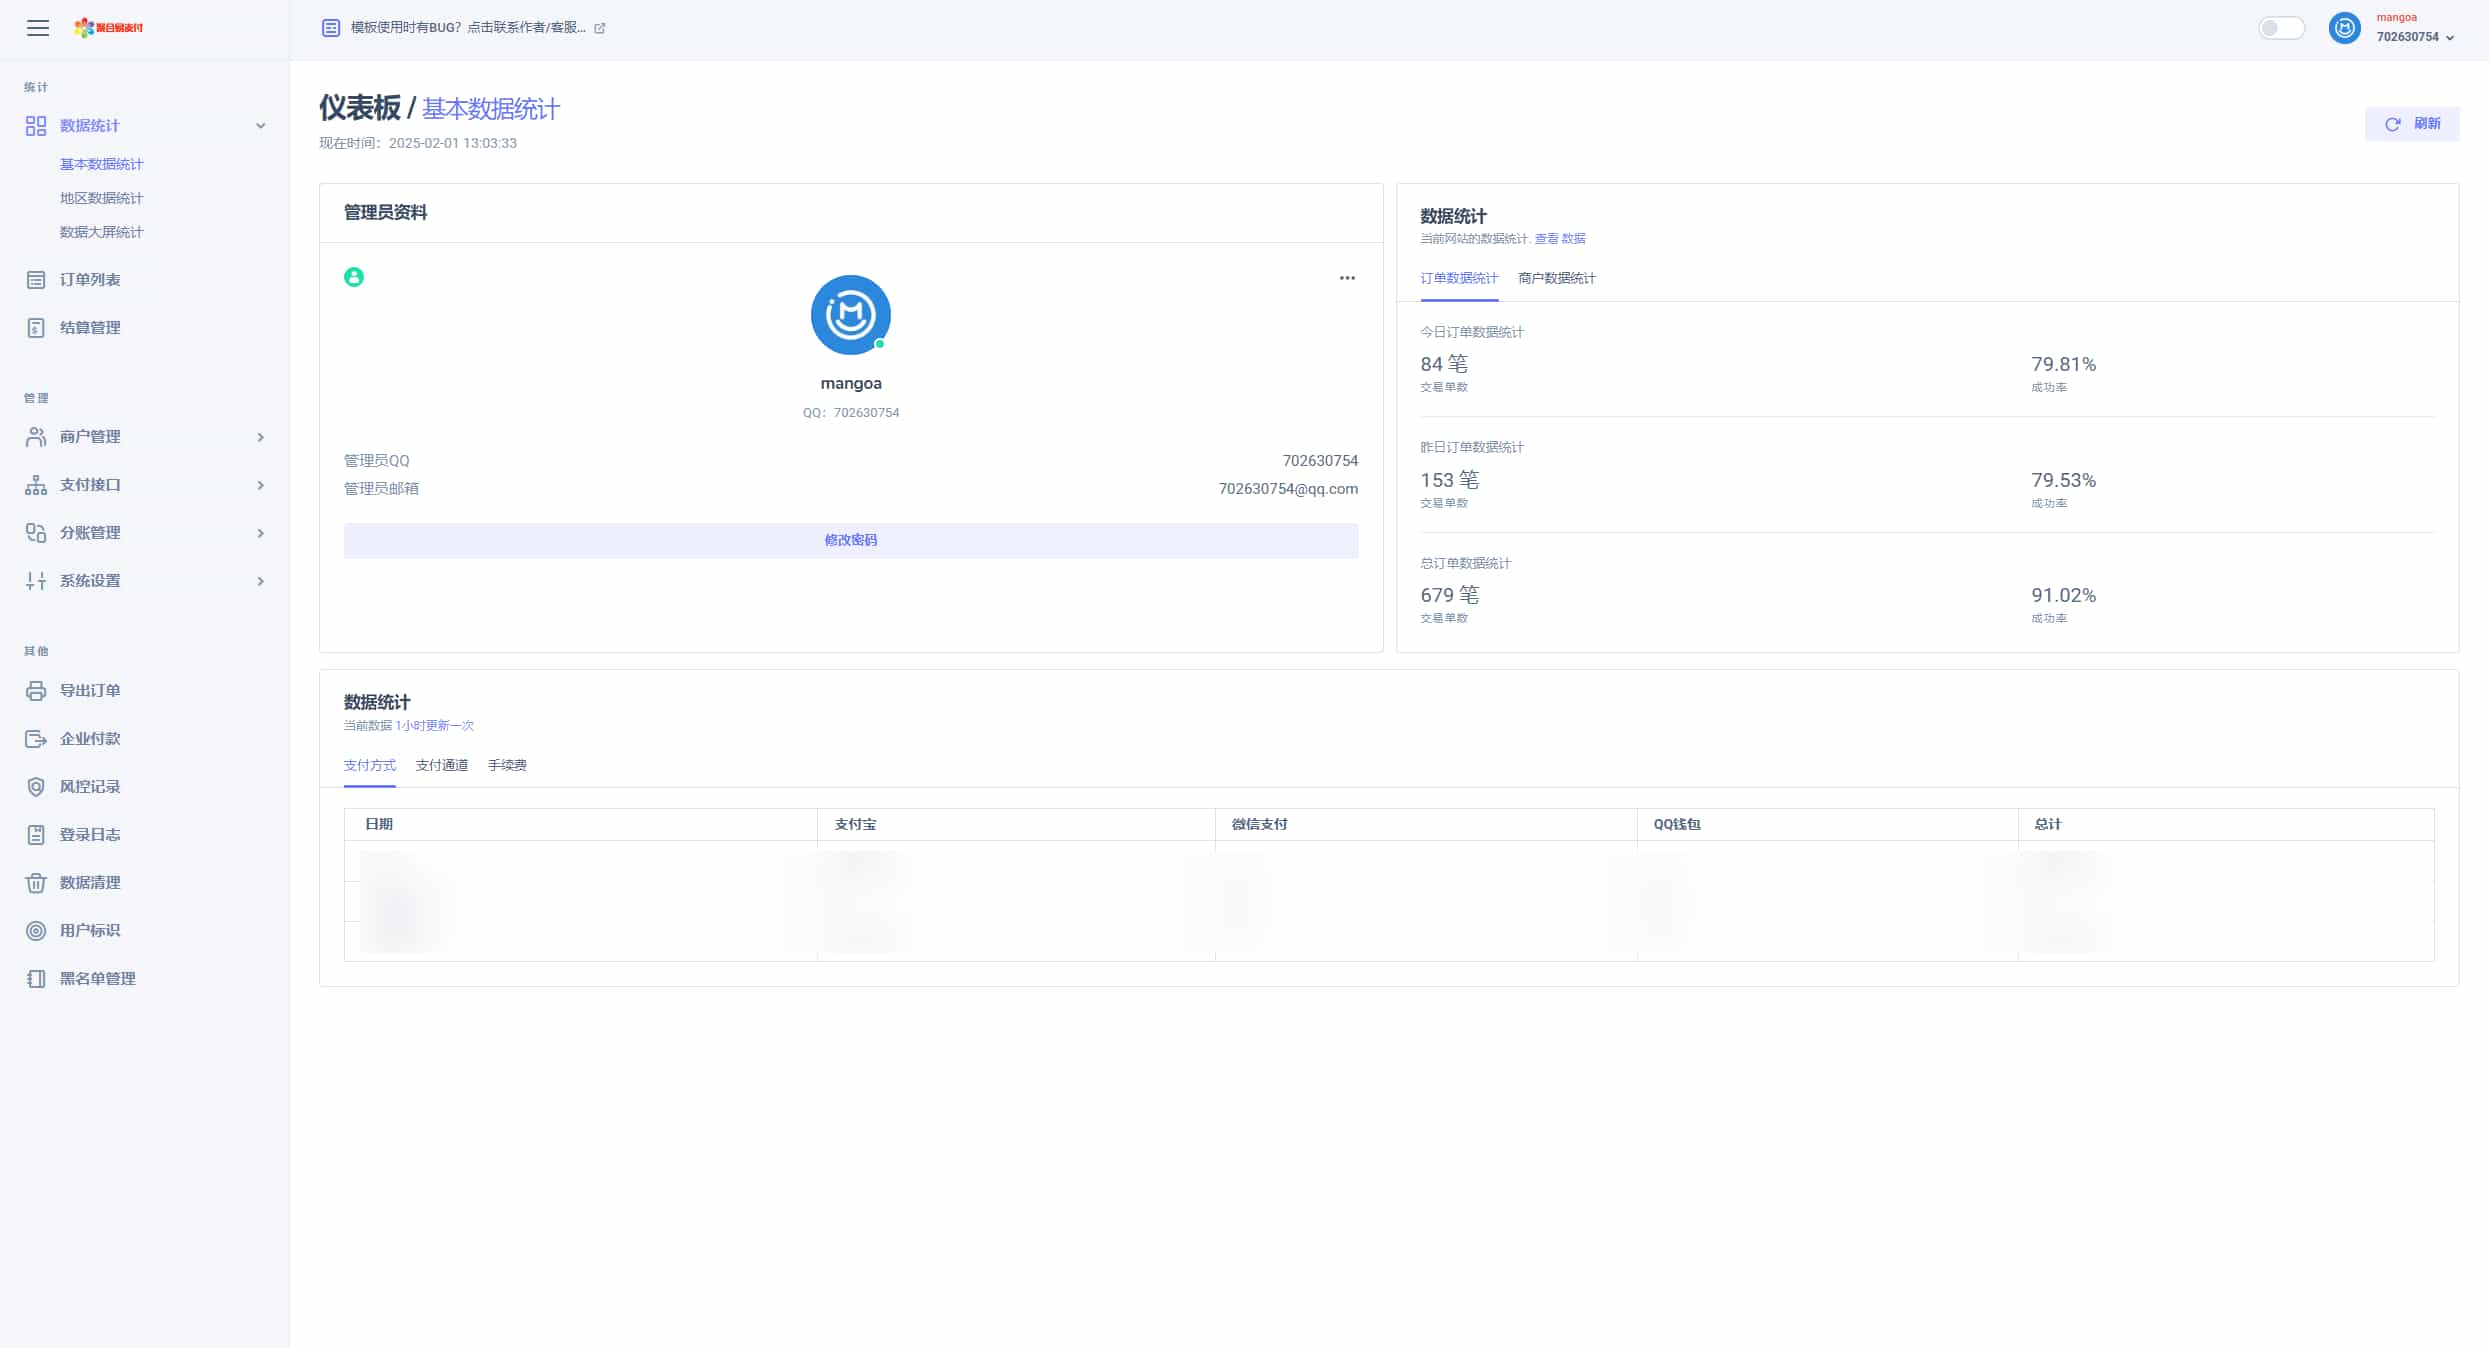
Task: Open 风控记录 shield icon
Action: pos(36,787)
